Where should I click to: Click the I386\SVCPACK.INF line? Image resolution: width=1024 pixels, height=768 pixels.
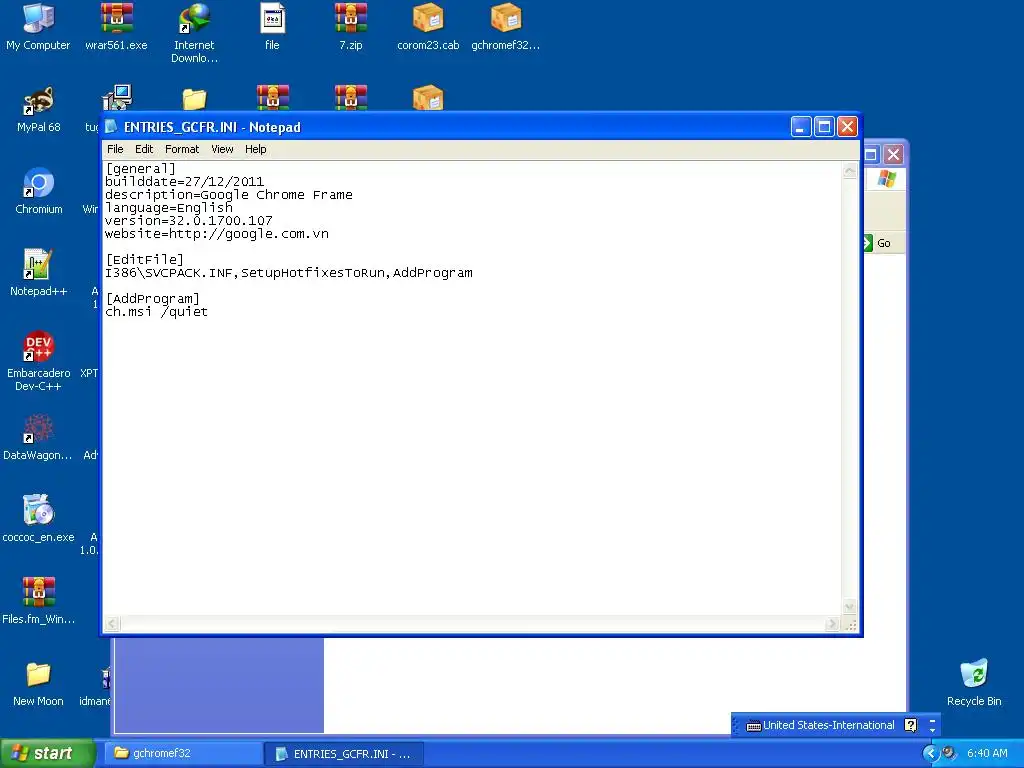[x=289, y=273]
